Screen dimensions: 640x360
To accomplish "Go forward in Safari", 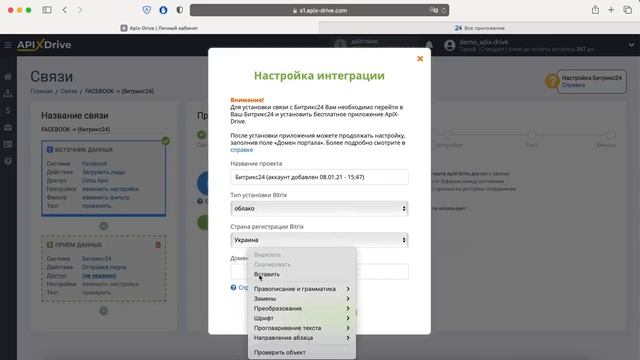I will pos(80,10).
